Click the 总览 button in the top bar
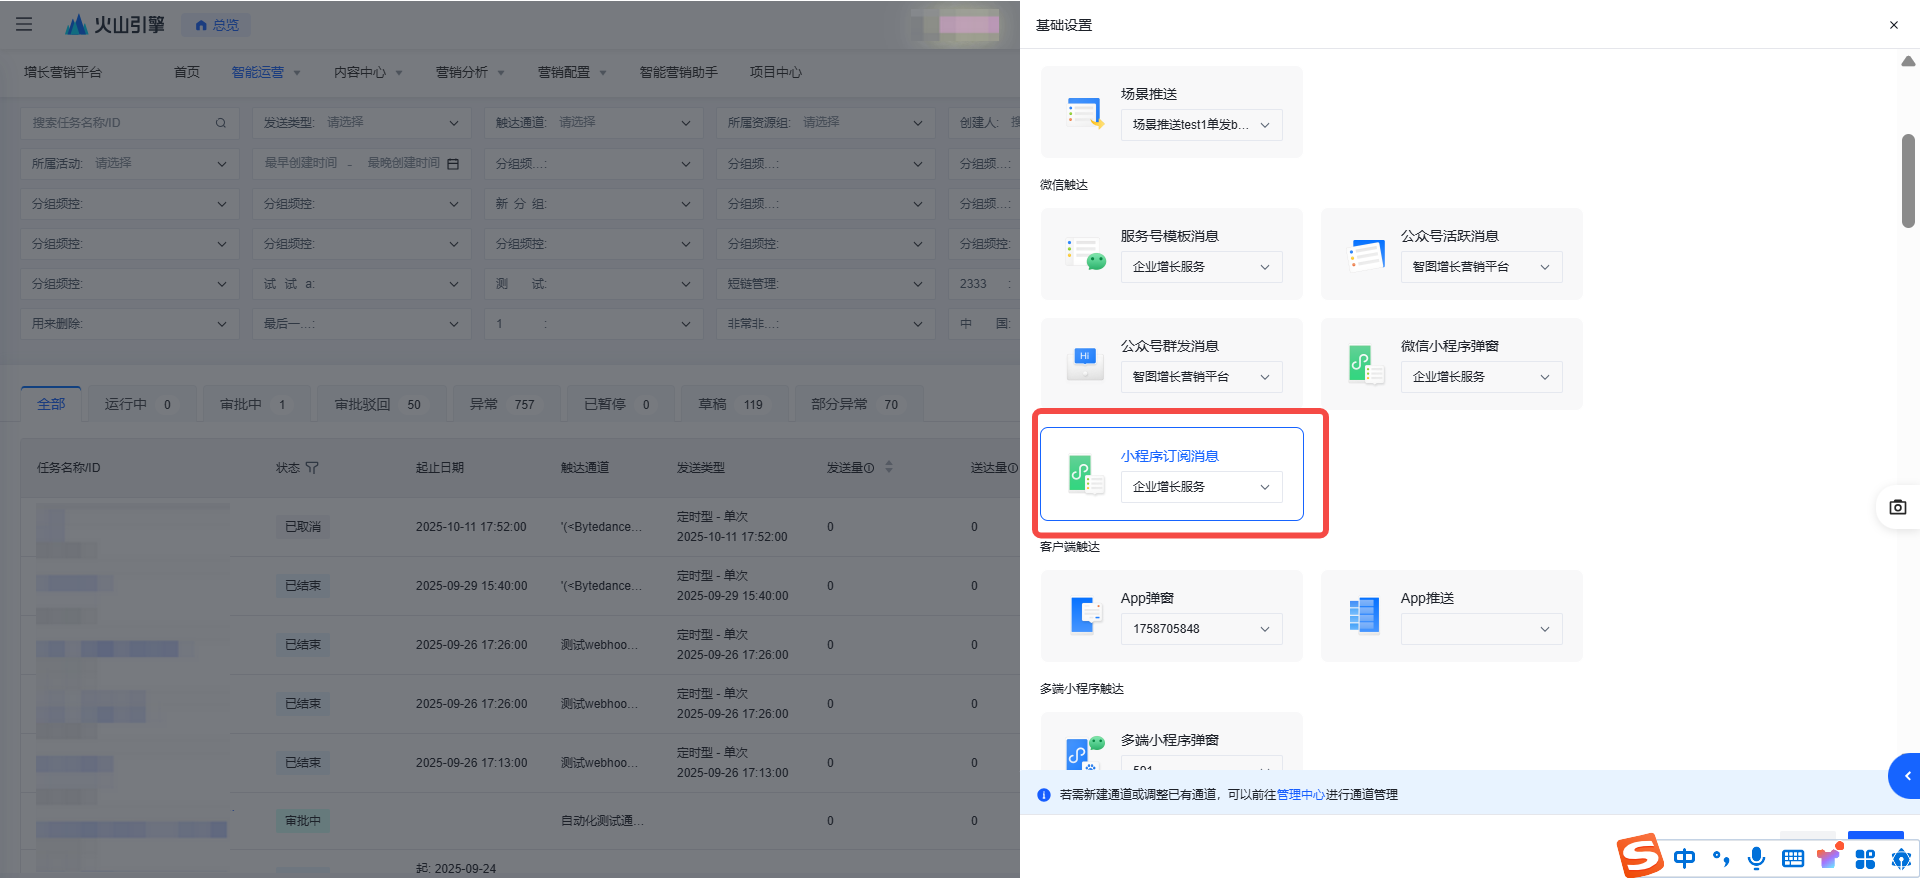The height and width of the screenshot is (878, 1920). tap(217, 25)
